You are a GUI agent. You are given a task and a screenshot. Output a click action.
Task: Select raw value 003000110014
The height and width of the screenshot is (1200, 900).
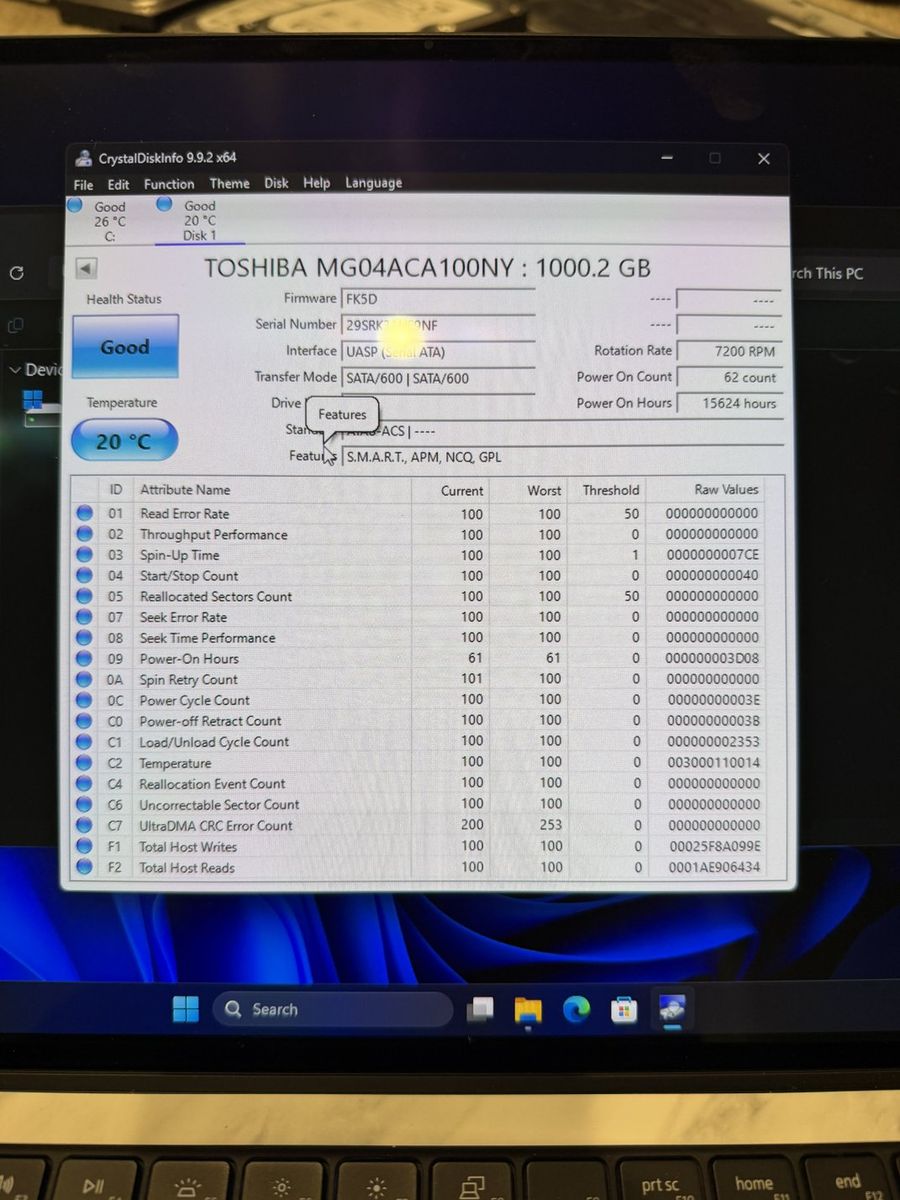tap(713, 763)
